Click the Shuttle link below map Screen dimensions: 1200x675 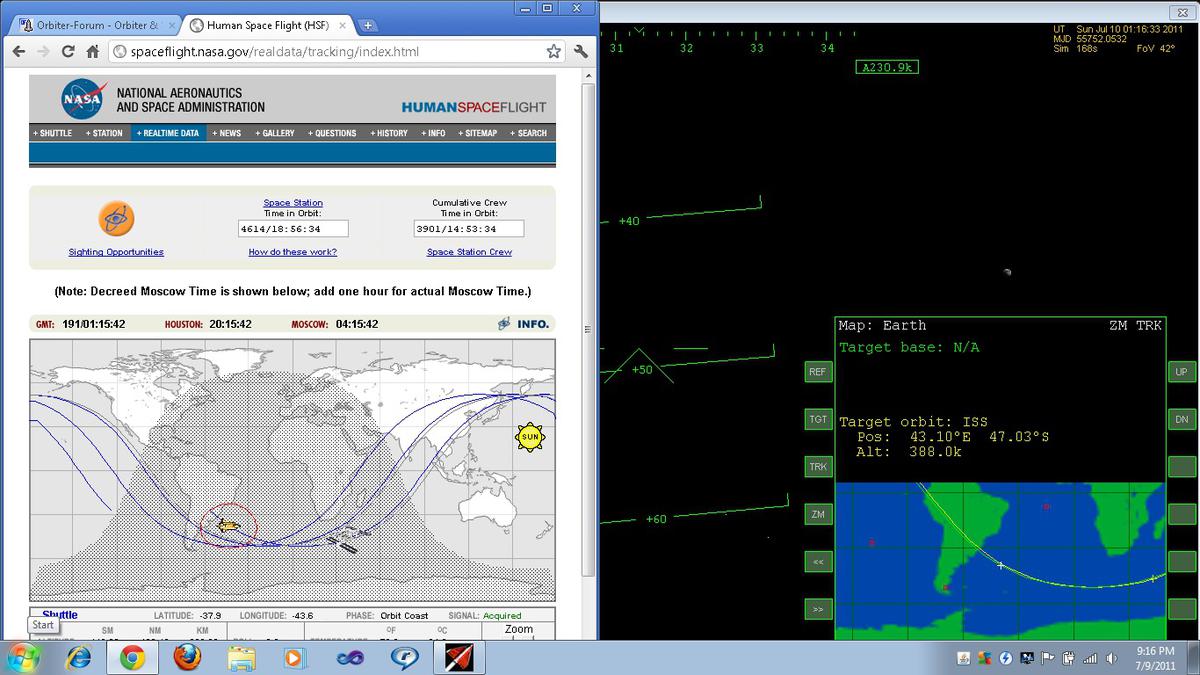(60, 615)
